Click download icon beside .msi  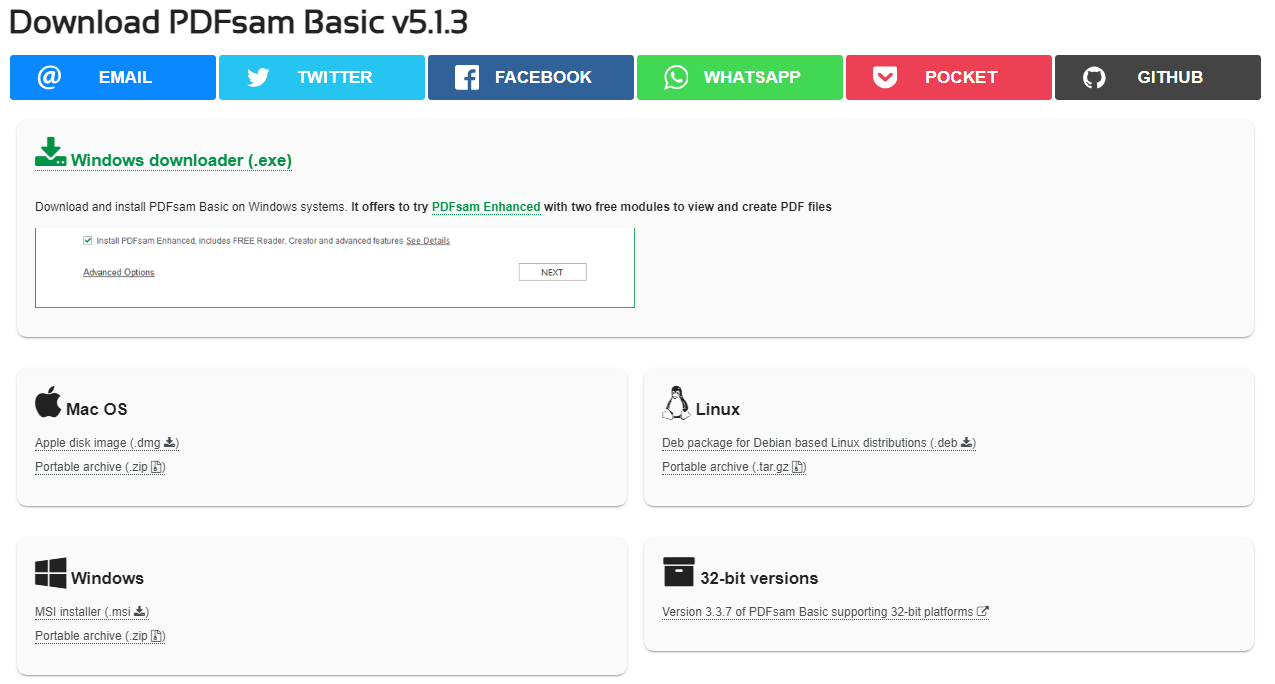click(x=140, y=611)
